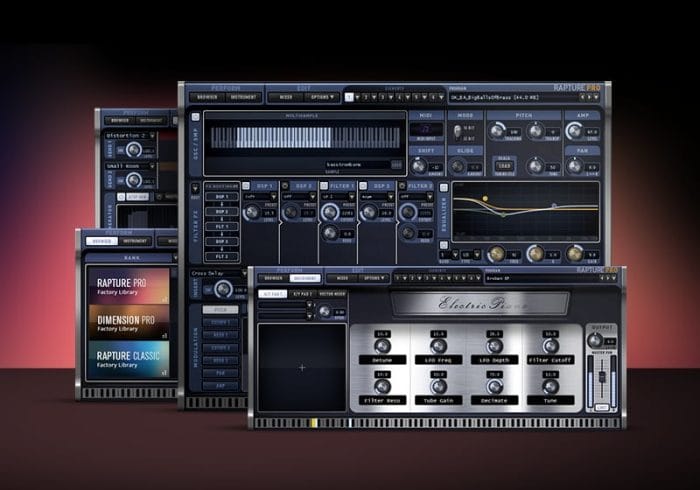Screen dimensions: 700x490
Task: Click the Glide knob
Action: [457, 166]
